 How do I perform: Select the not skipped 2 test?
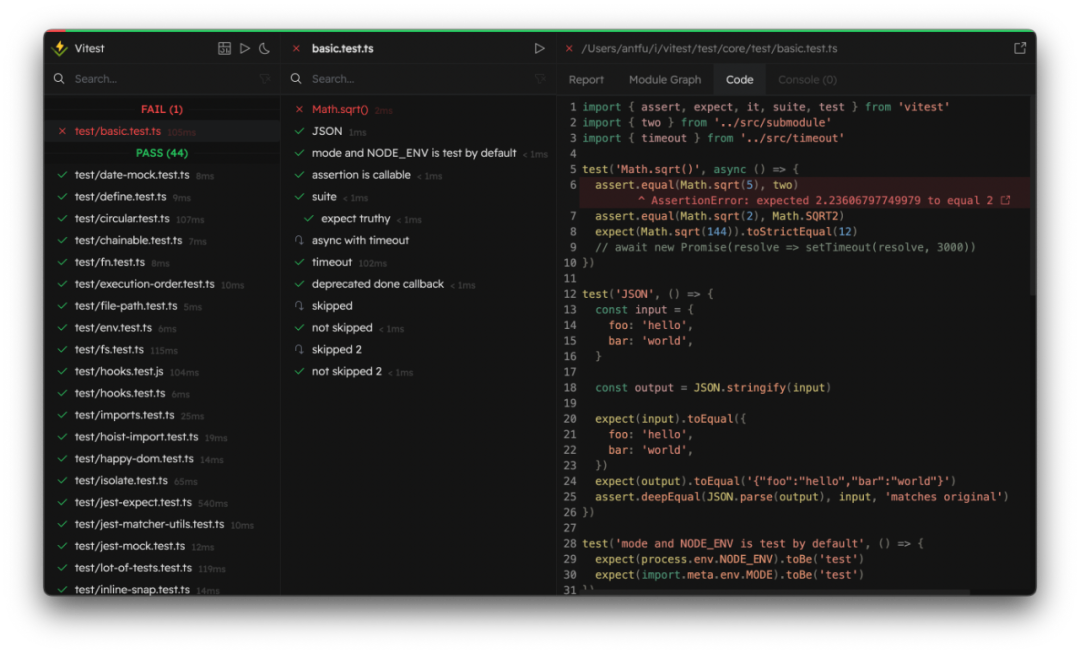point(419,371)
